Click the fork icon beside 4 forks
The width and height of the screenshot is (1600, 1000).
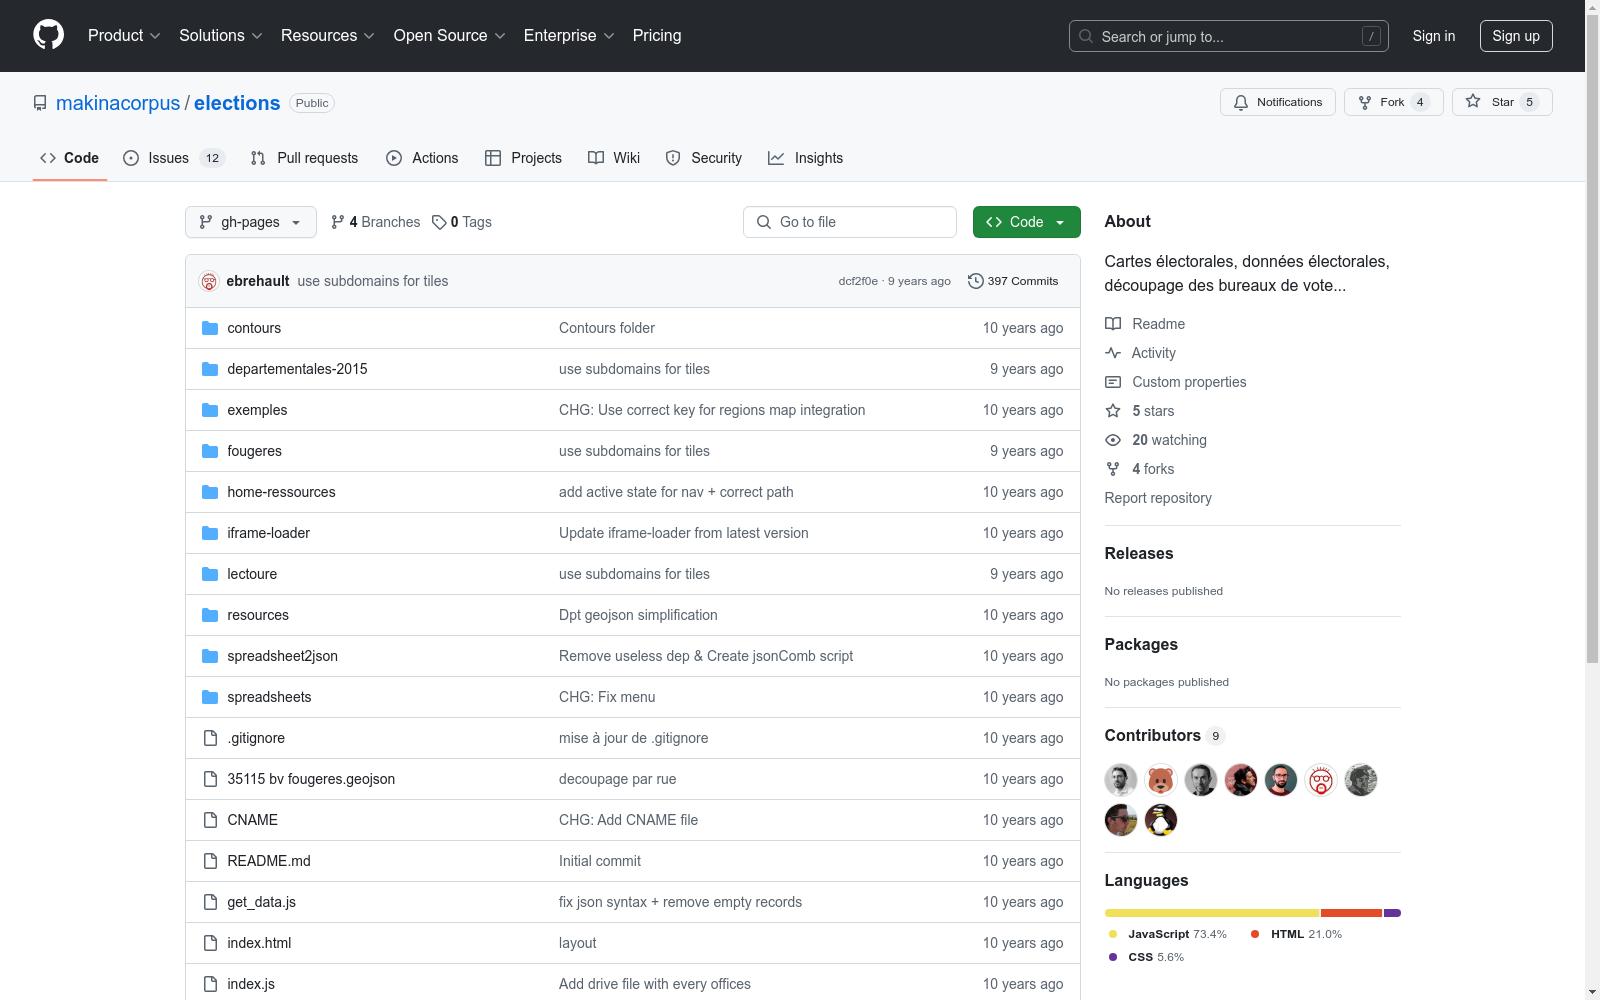click(1113, 469)
